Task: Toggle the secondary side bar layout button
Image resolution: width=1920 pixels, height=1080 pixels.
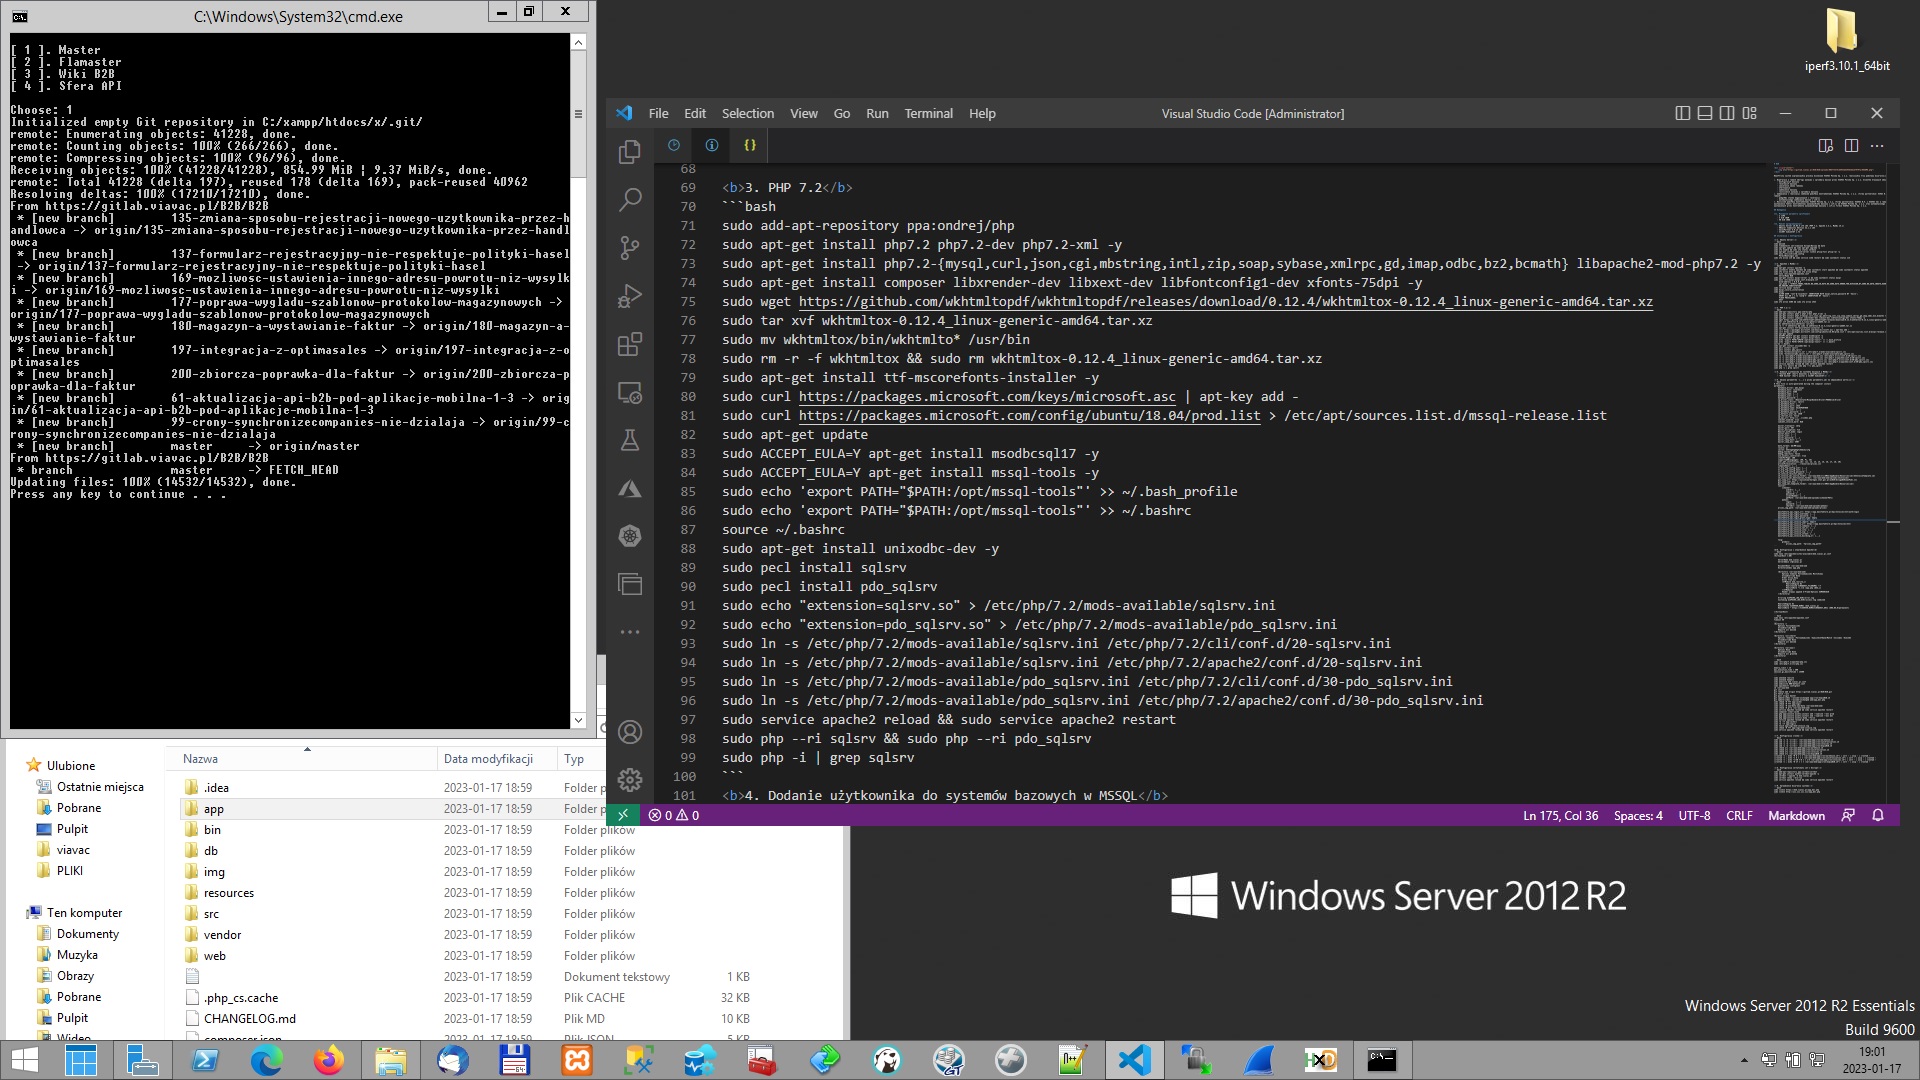Action: coord(1727,113)
